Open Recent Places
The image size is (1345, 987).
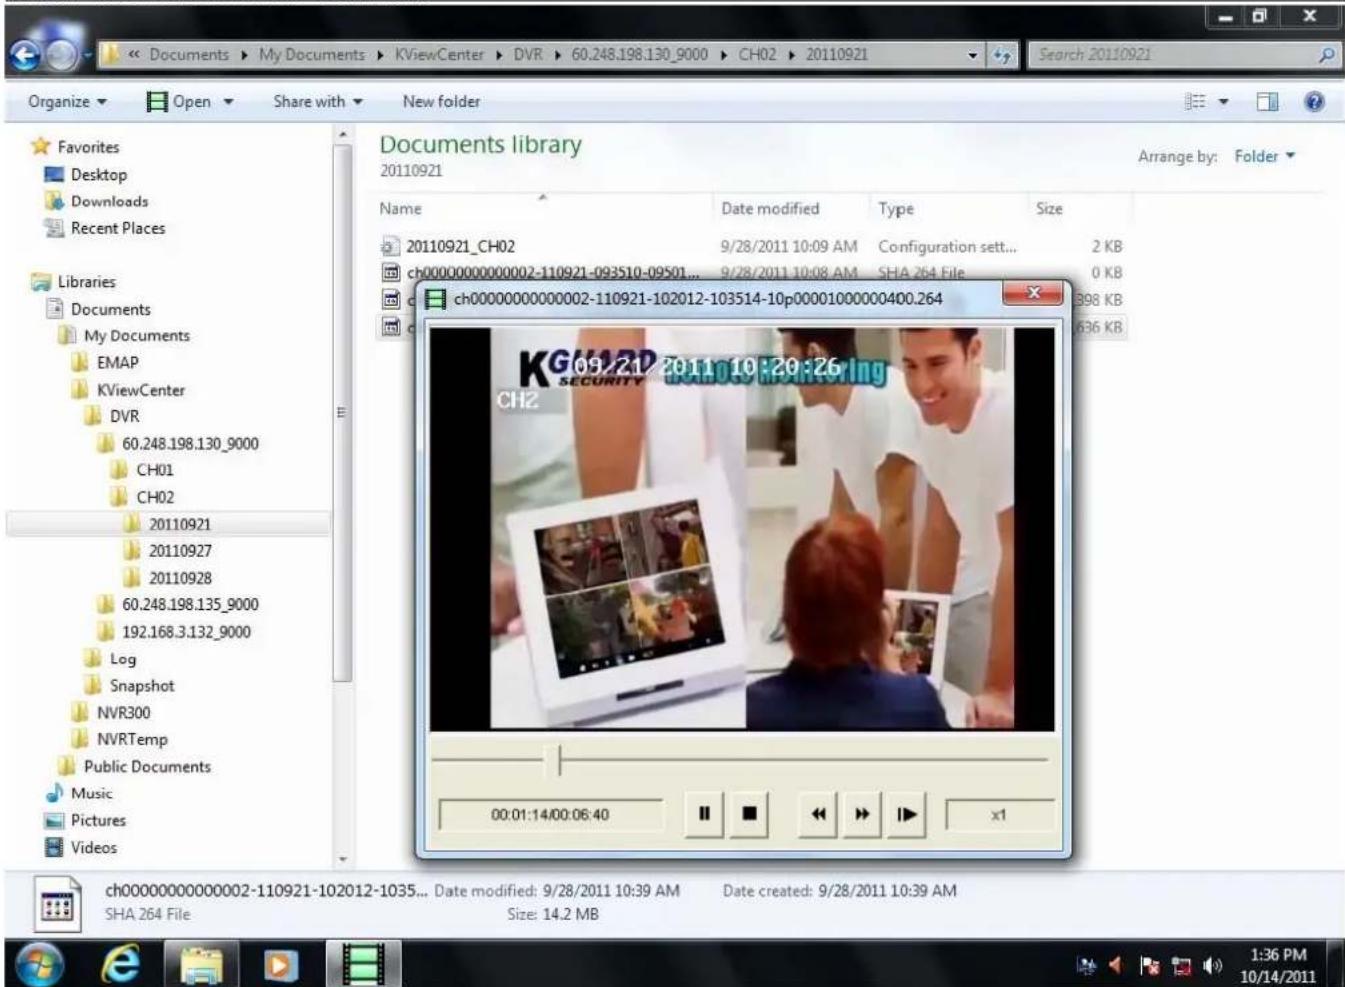117,228
